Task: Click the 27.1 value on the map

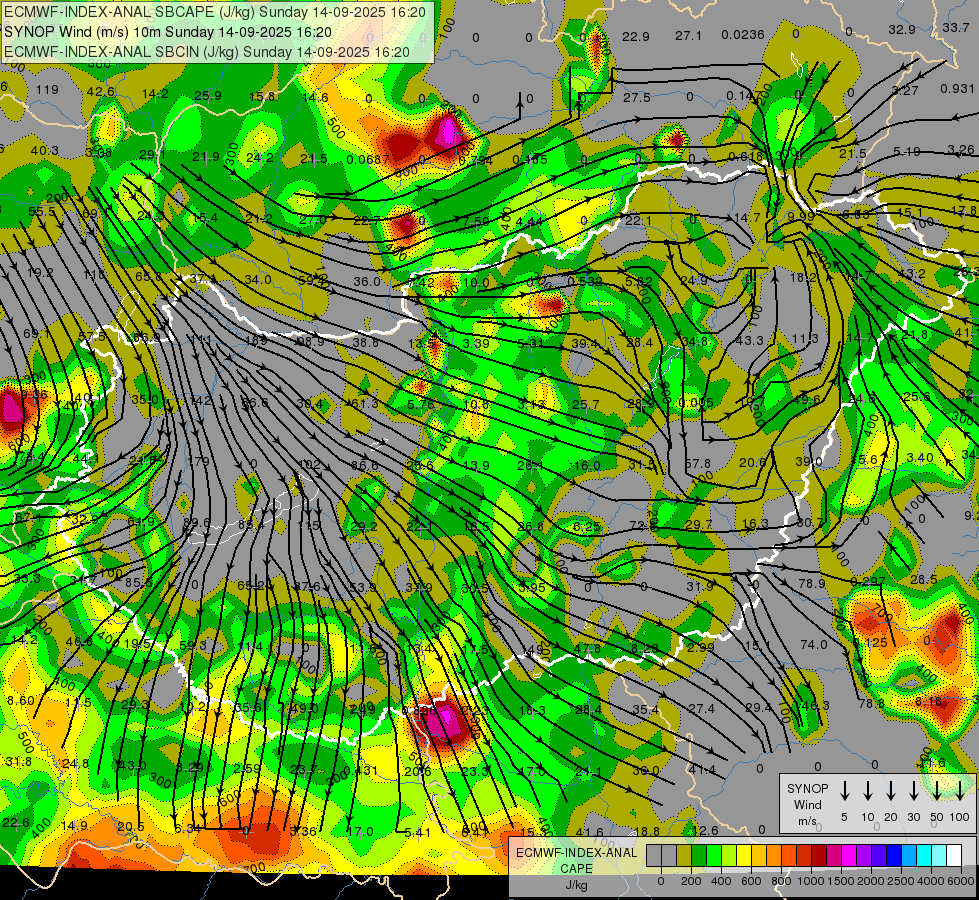Action: [x=688, y=36]
